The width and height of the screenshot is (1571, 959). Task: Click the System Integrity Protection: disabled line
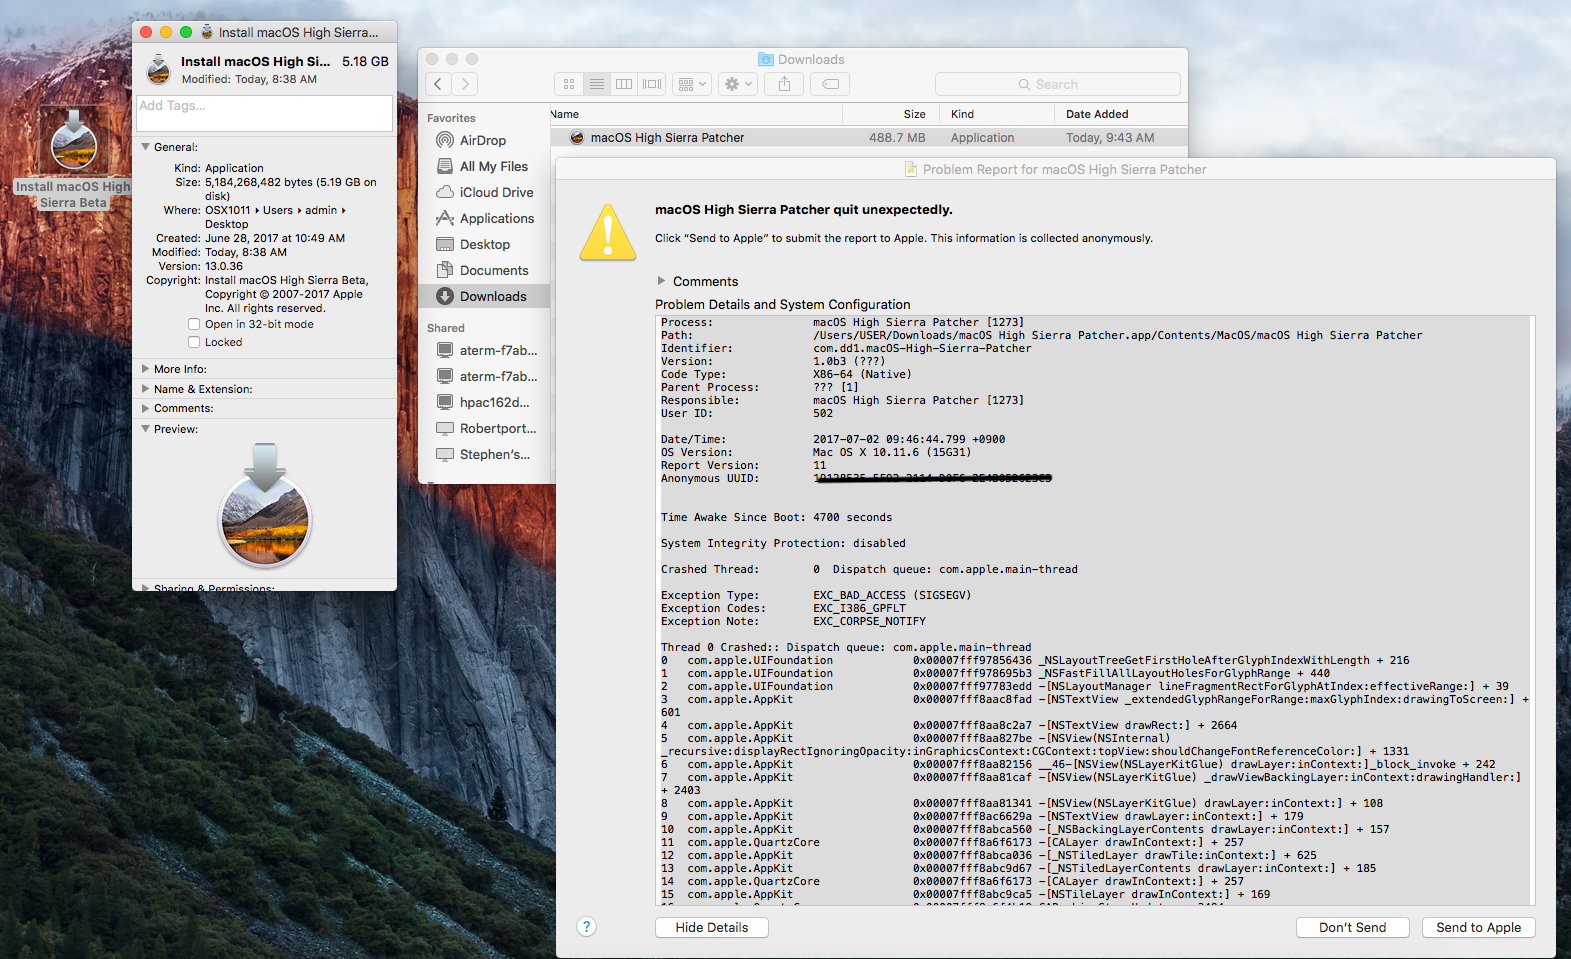pyautogui.click(x=783, y=543)
